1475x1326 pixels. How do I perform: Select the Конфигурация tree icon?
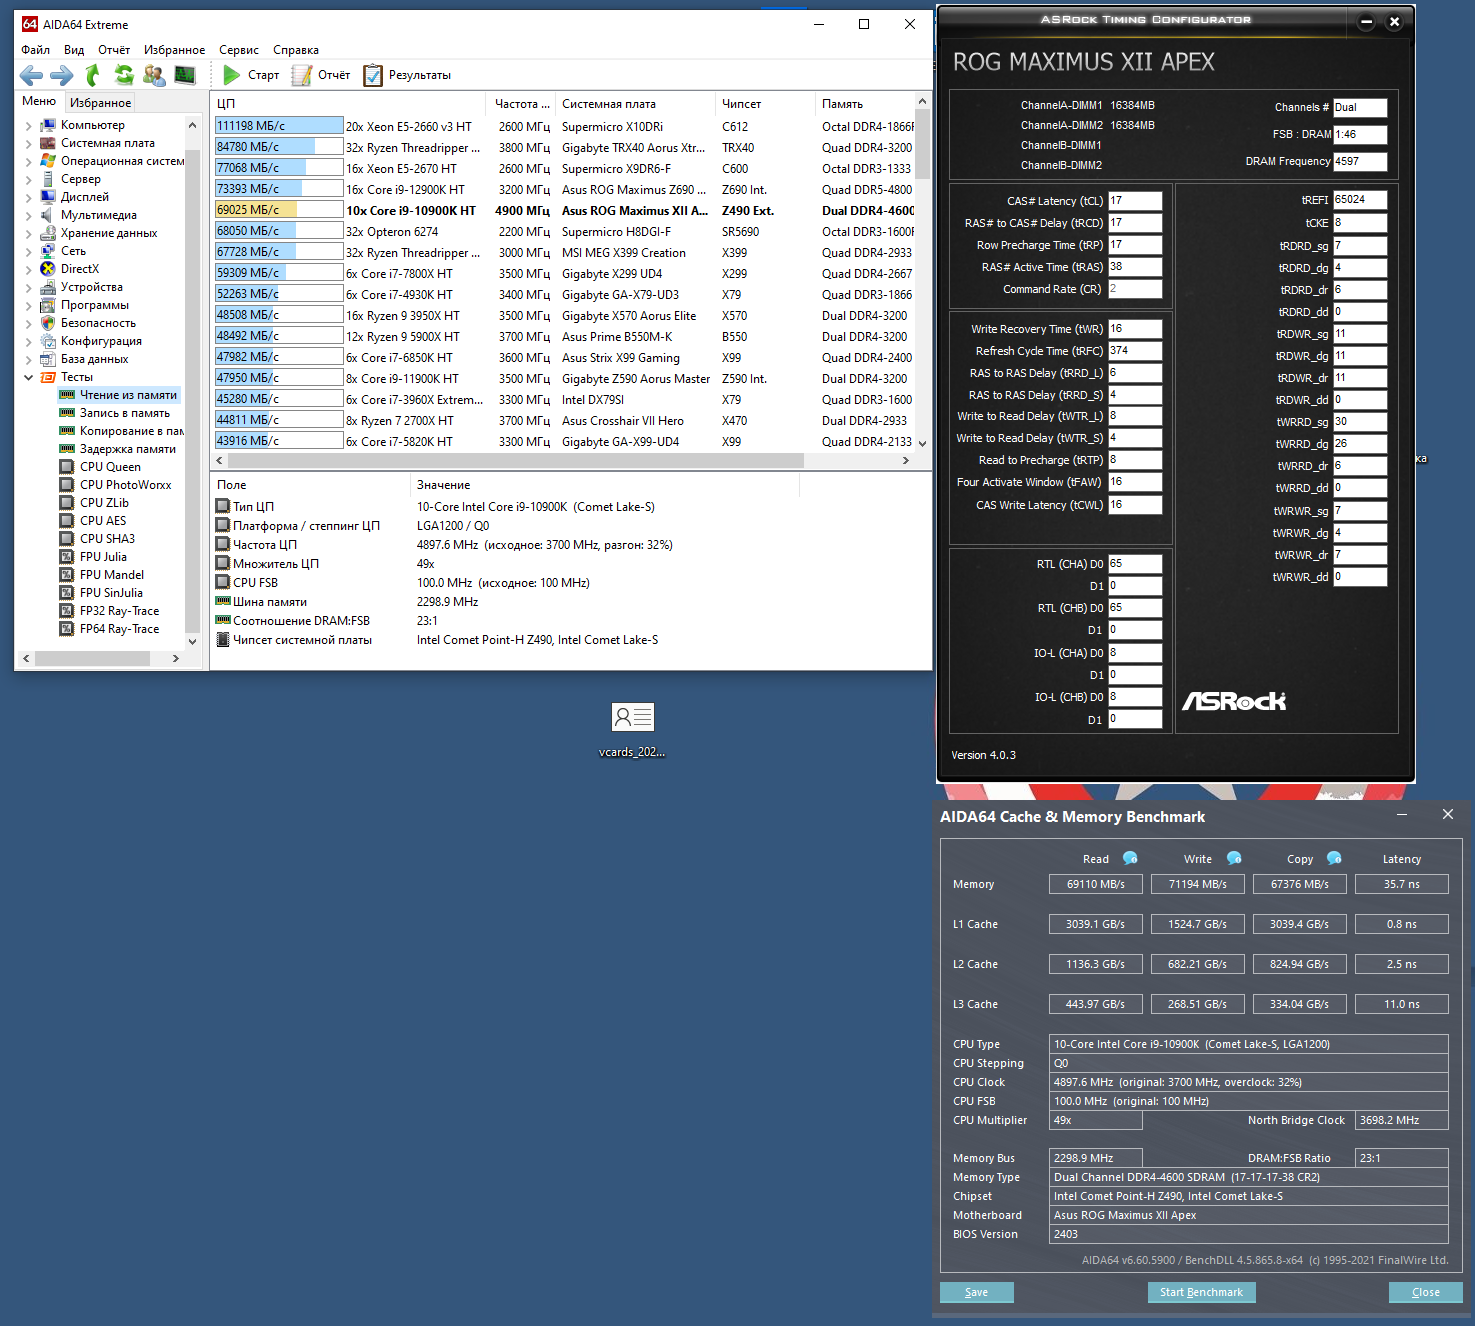pos(48,341)
